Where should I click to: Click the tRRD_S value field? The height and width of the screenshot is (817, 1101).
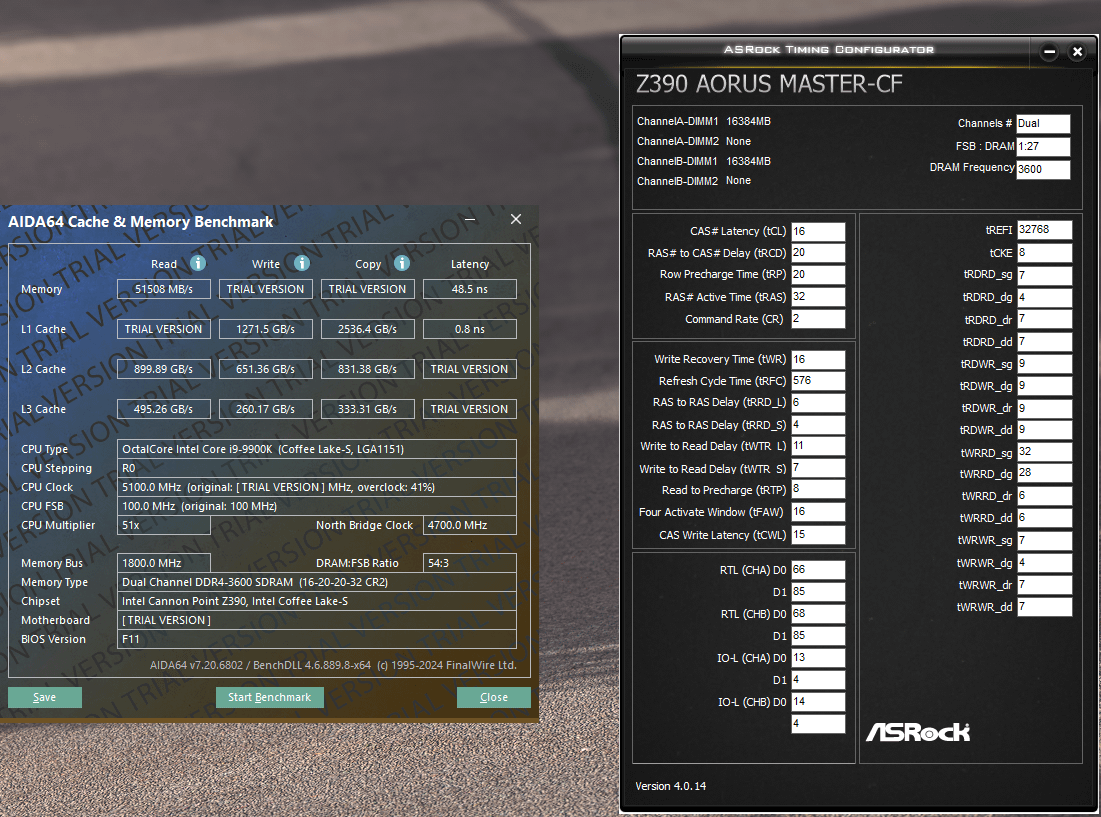coord(818,425)
